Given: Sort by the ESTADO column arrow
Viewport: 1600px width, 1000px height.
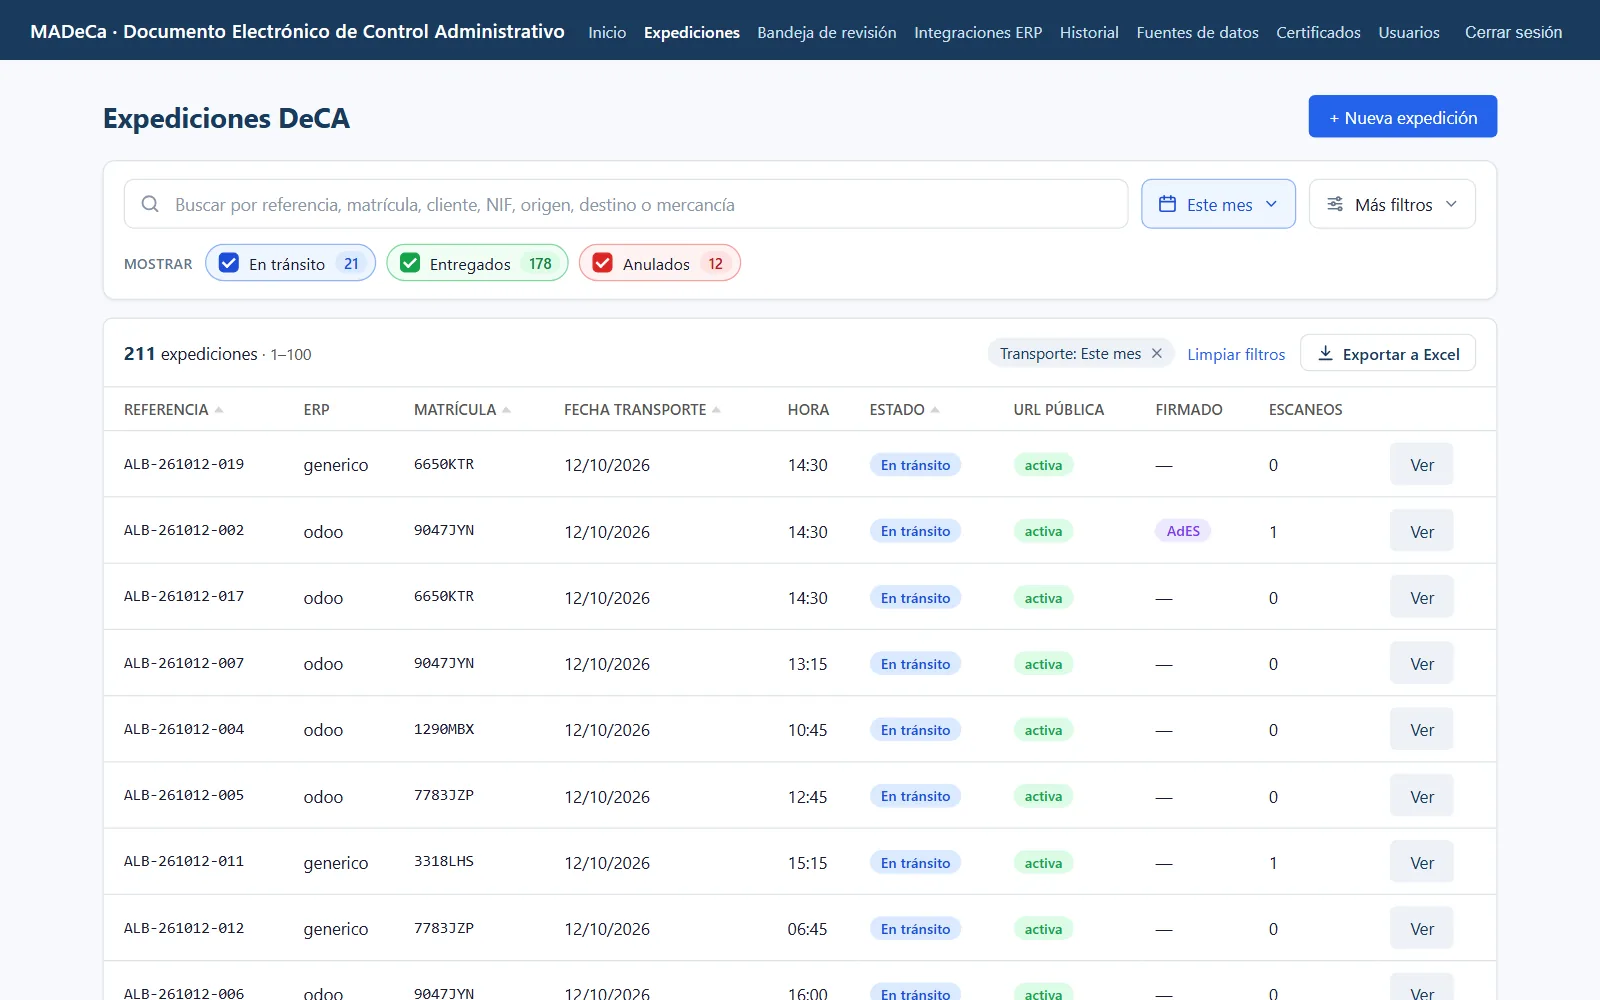Looking at the screenshot, I should (x=935, y=410).
